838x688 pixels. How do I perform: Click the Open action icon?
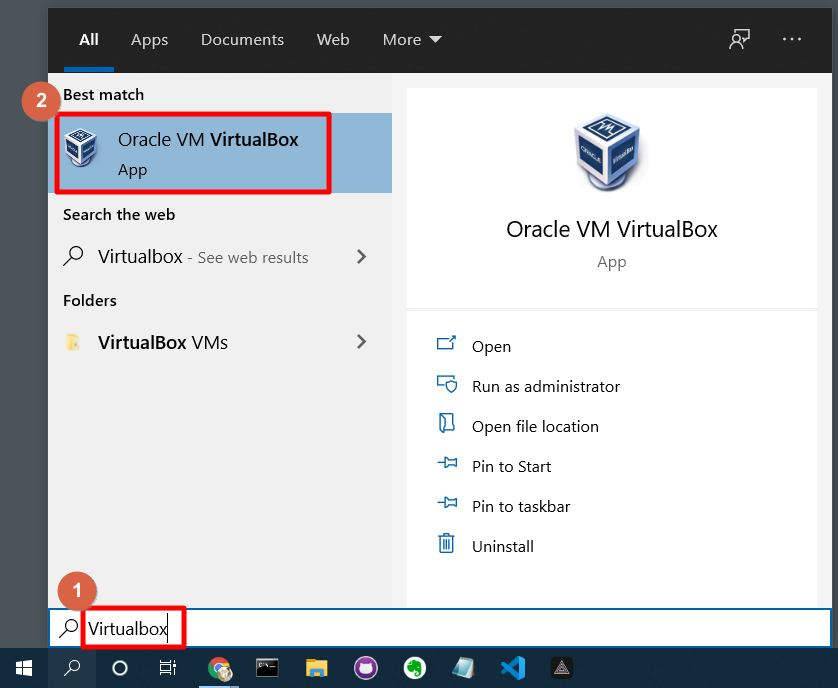[x=446, y=343]
